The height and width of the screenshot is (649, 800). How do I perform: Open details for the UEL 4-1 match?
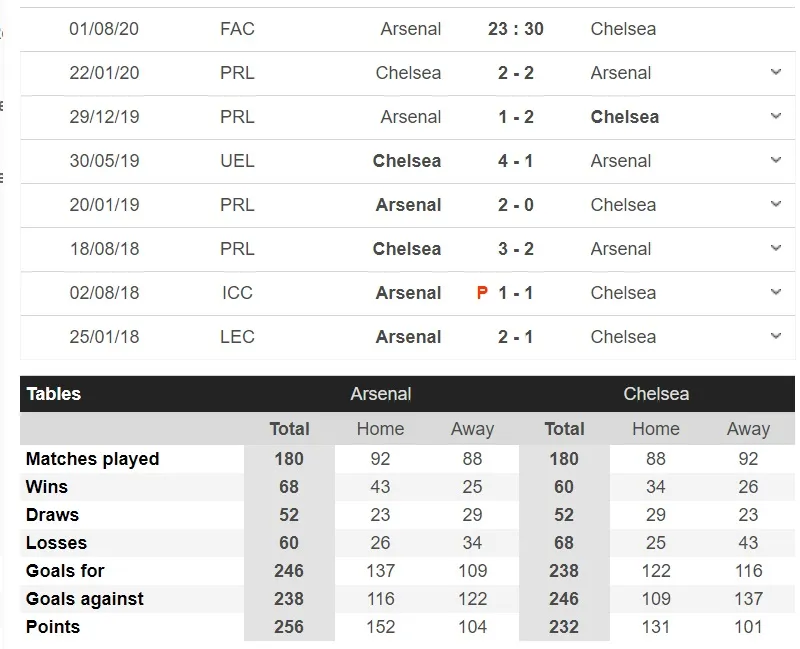pos(777,161)
